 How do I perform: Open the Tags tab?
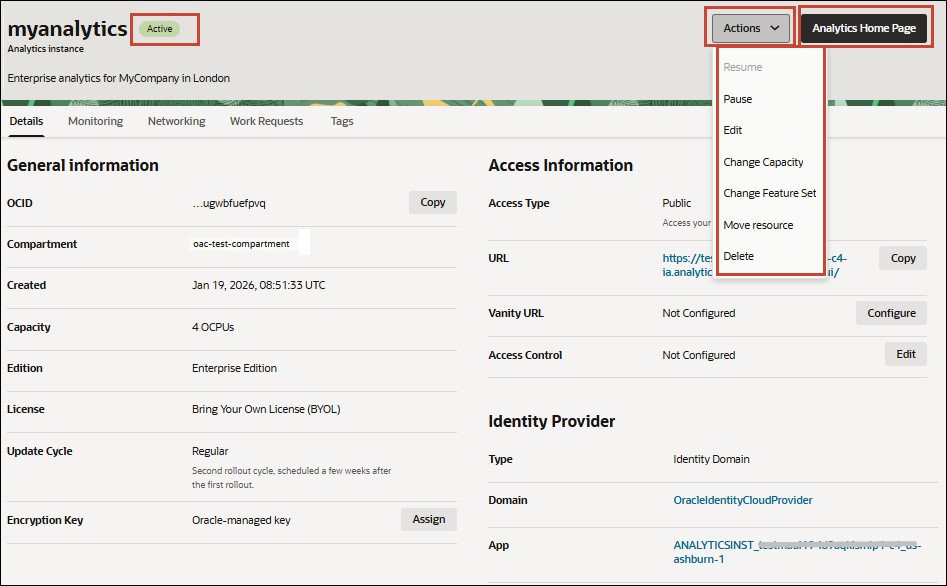tap(342, 121)
